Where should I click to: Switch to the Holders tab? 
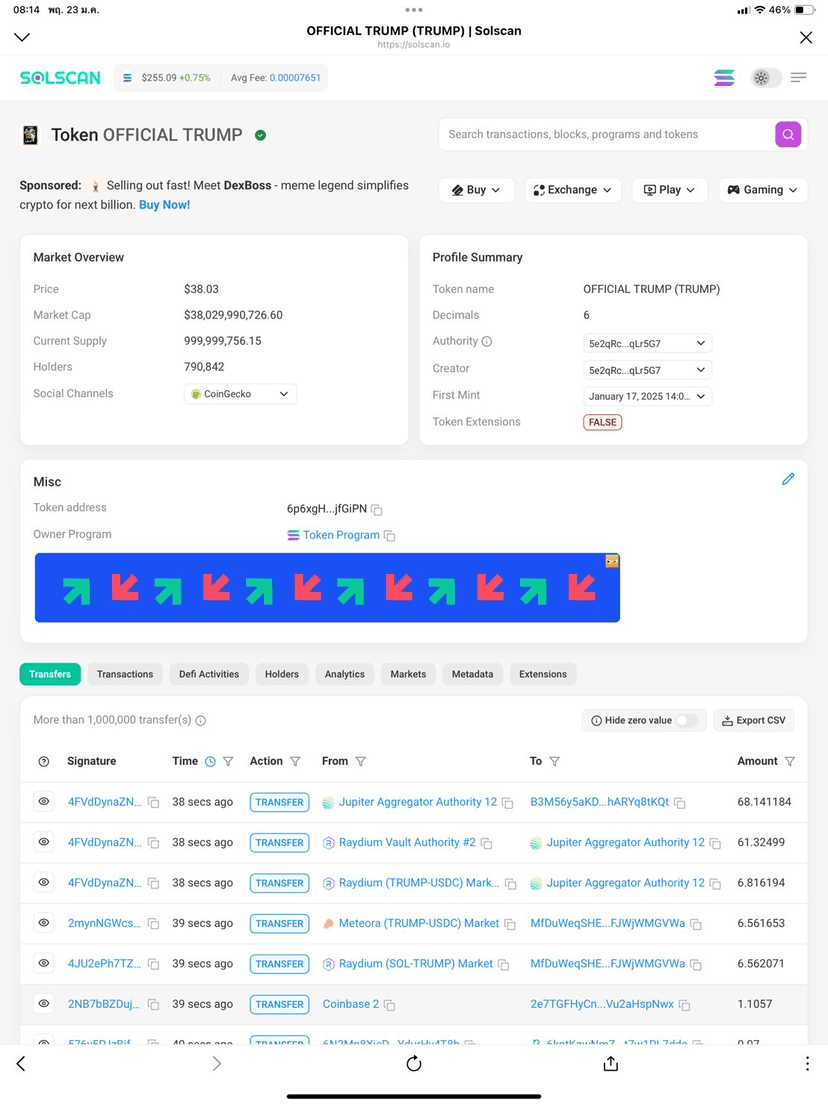click(282, 674)
